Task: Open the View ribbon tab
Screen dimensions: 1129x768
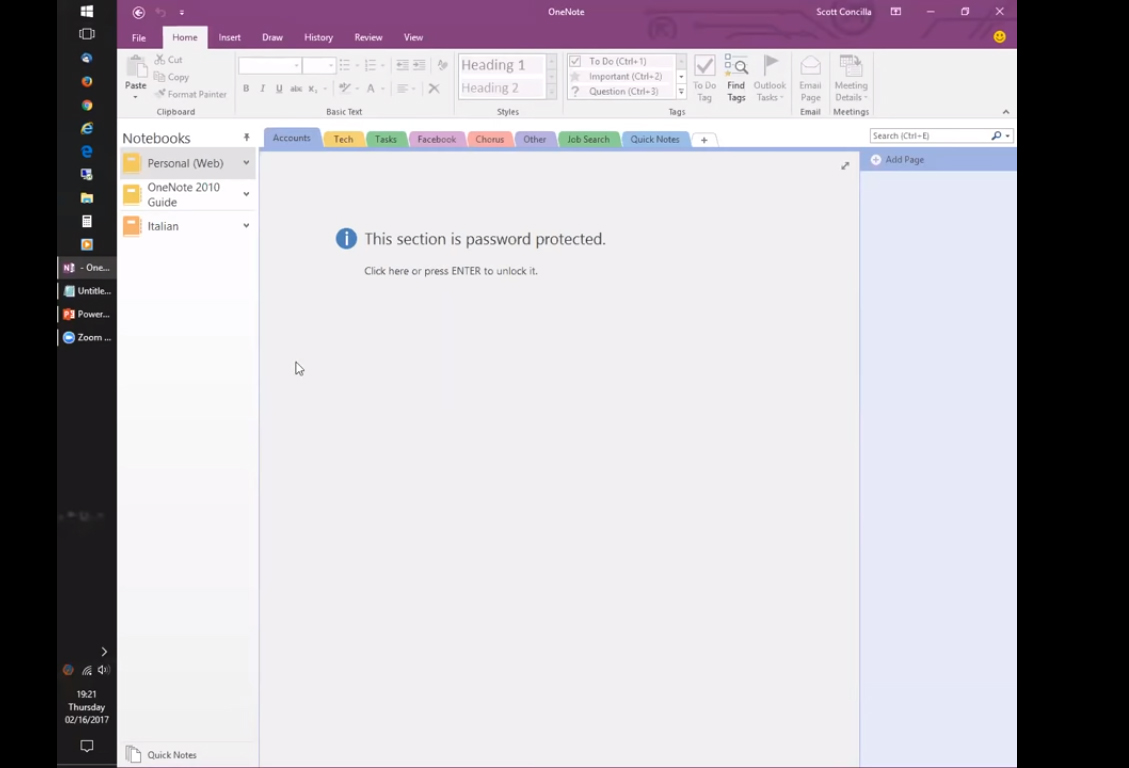Action: tap(413, 37)
